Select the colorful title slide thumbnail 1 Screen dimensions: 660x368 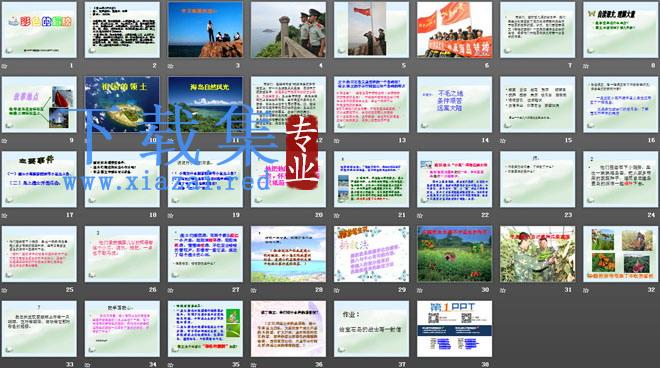click(x=39, y=29)
